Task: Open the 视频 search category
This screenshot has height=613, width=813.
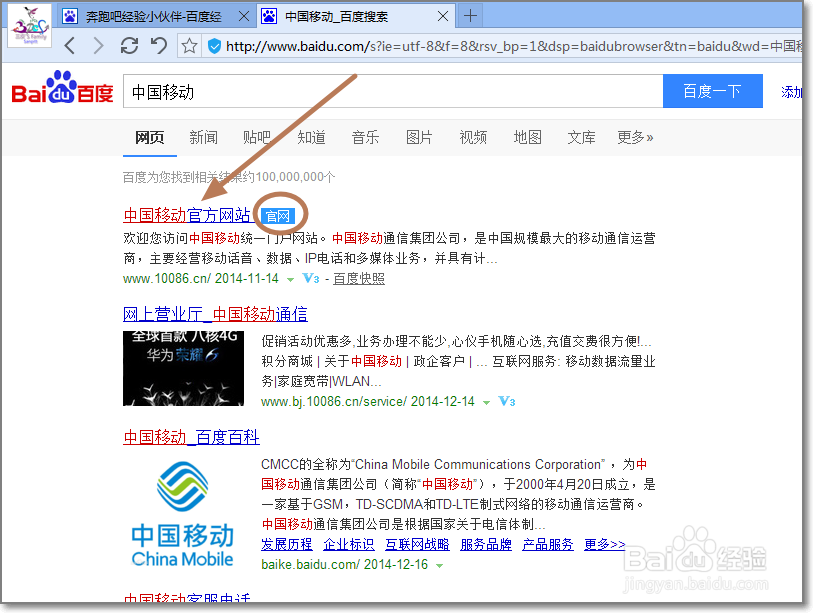Action: pos(473,137)
